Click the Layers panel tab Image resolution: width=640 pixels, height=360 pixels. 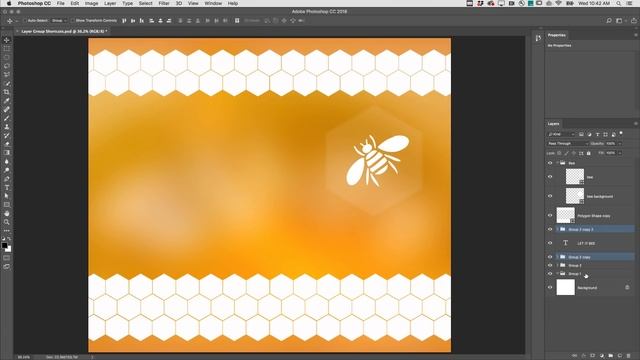553,124
